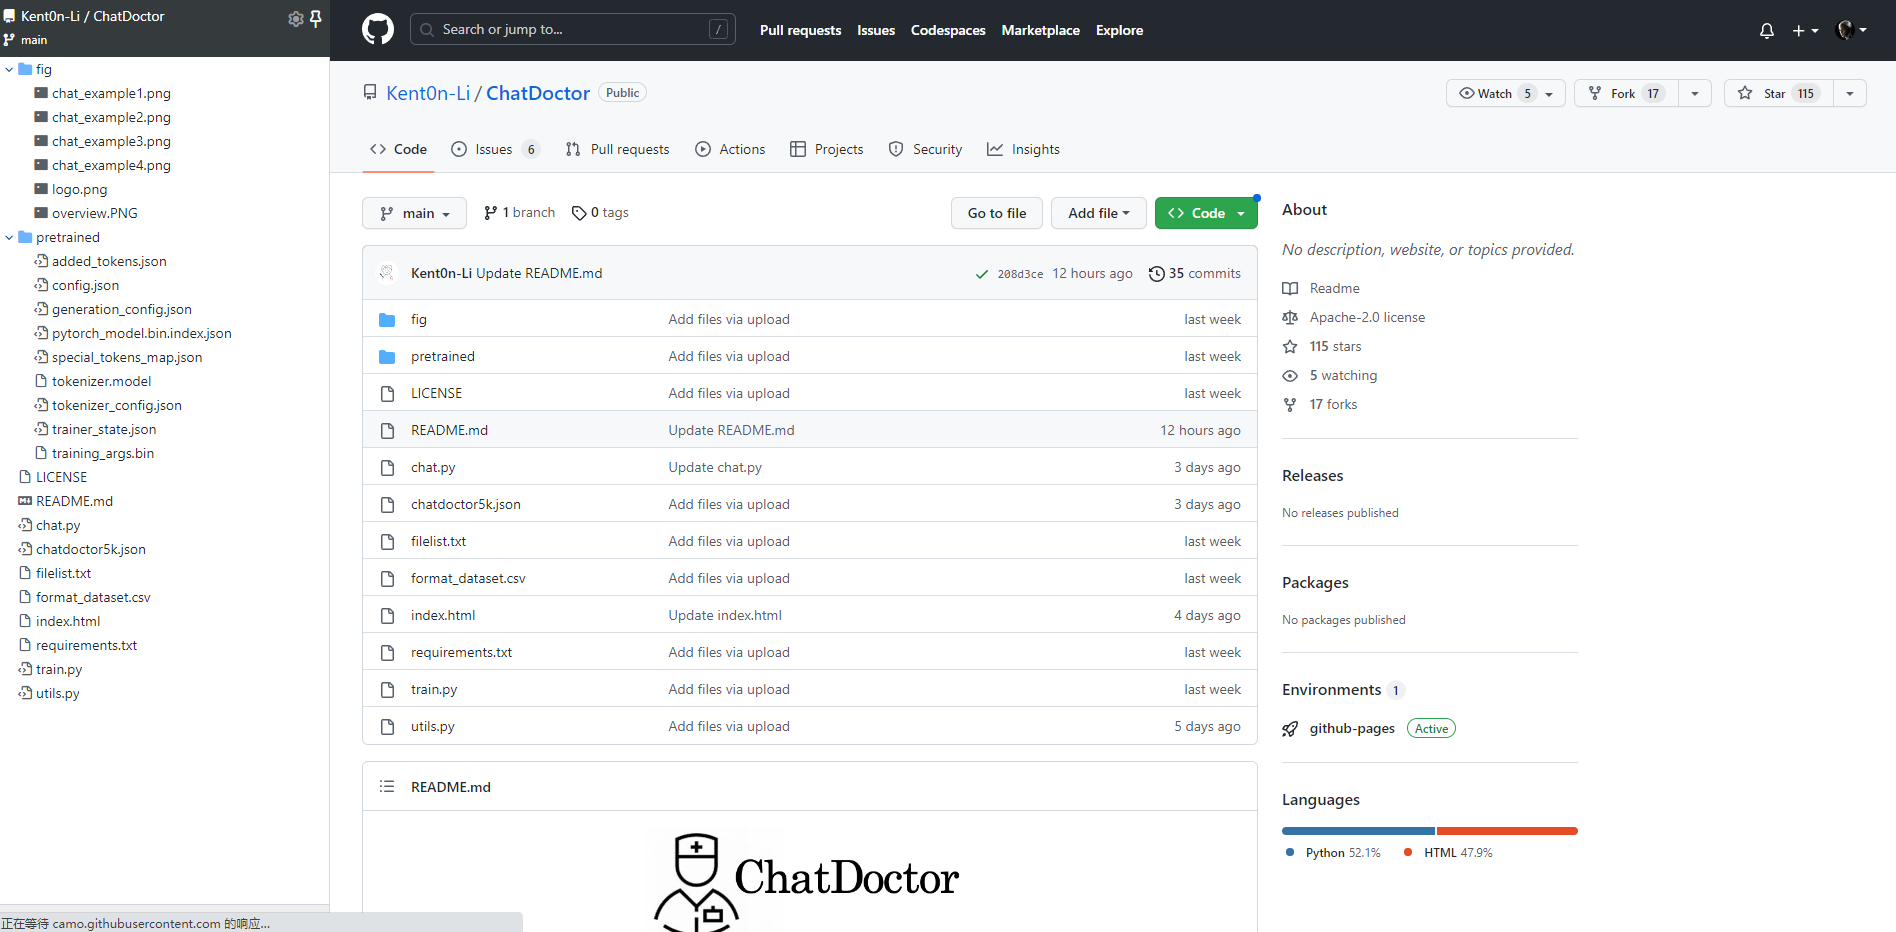Screen dimensions: 1896x932
Task: Switch to the Code tab
Action: point(398,149)
